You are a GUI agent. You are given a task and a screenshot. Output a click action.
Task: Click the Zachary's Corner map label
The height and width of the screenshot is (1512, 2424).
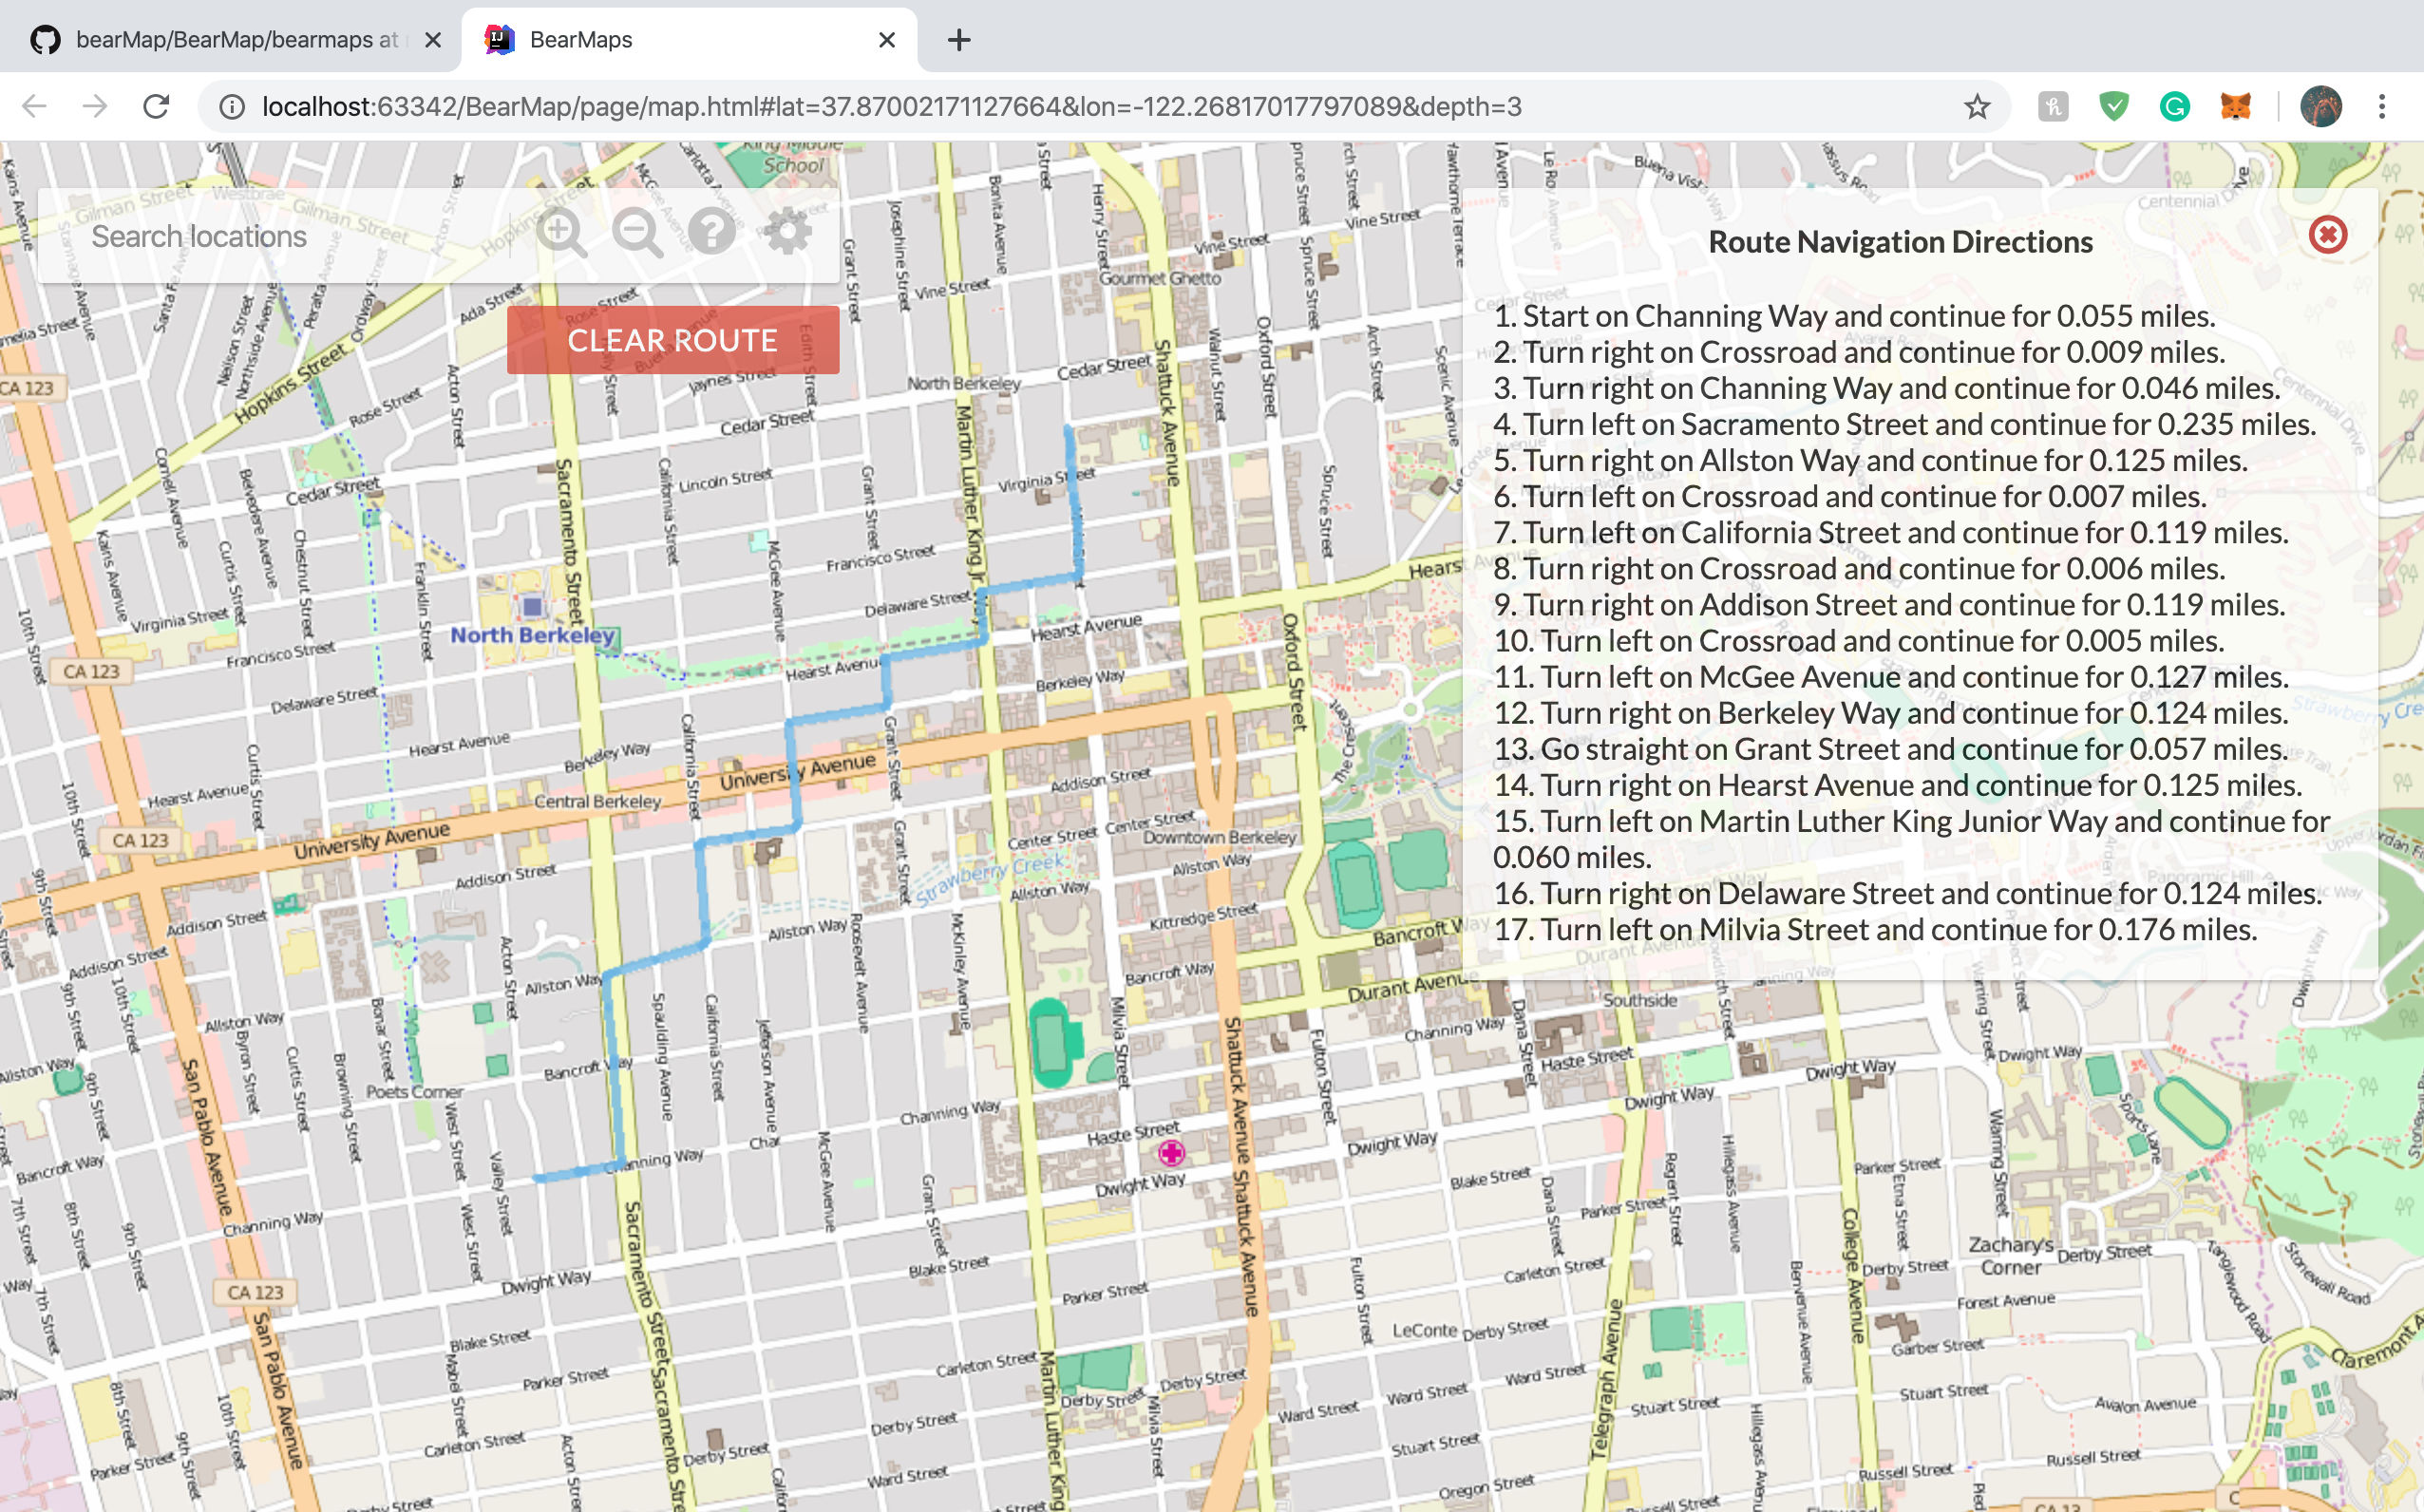coord(2011,1256)
